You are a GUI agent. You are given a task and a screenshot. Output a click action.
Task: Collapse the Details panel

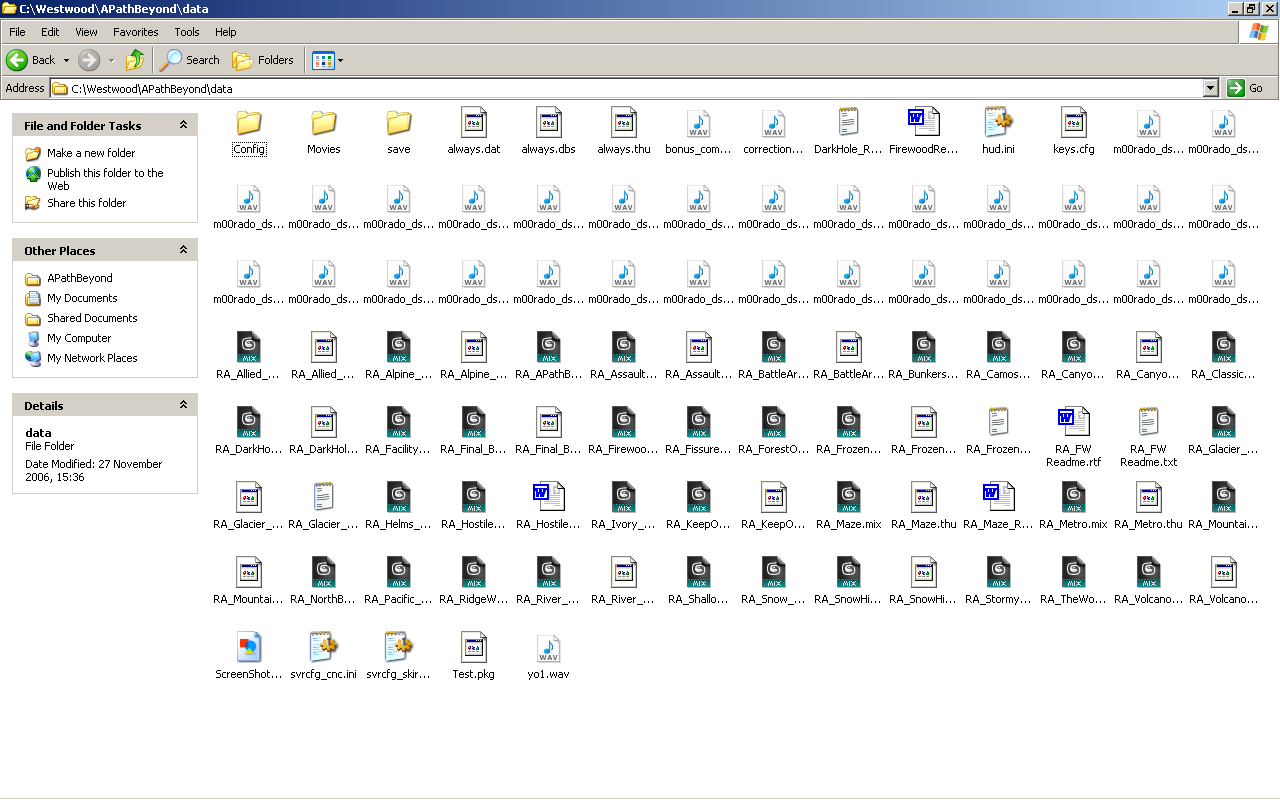point(183,405)
